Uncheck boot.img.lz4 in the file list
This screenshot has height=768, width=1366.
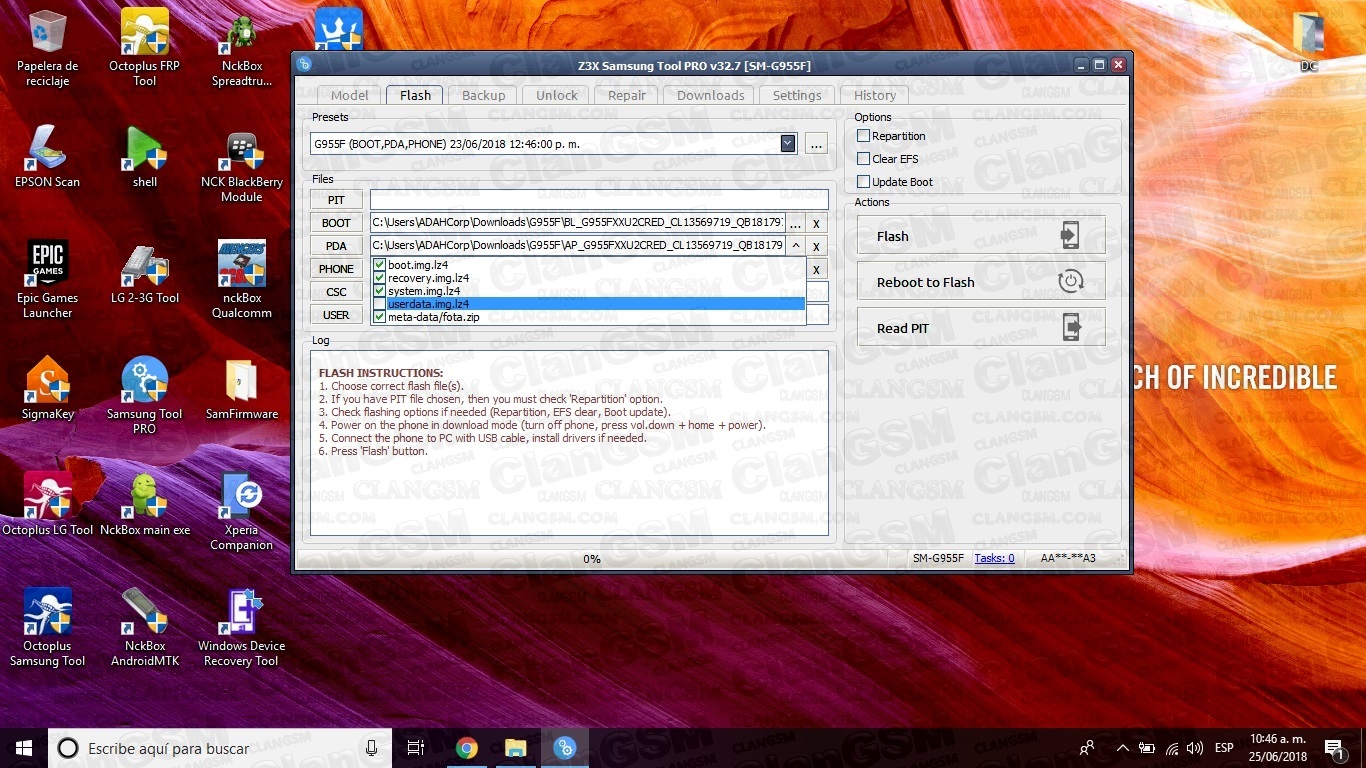tap(379, 265)
